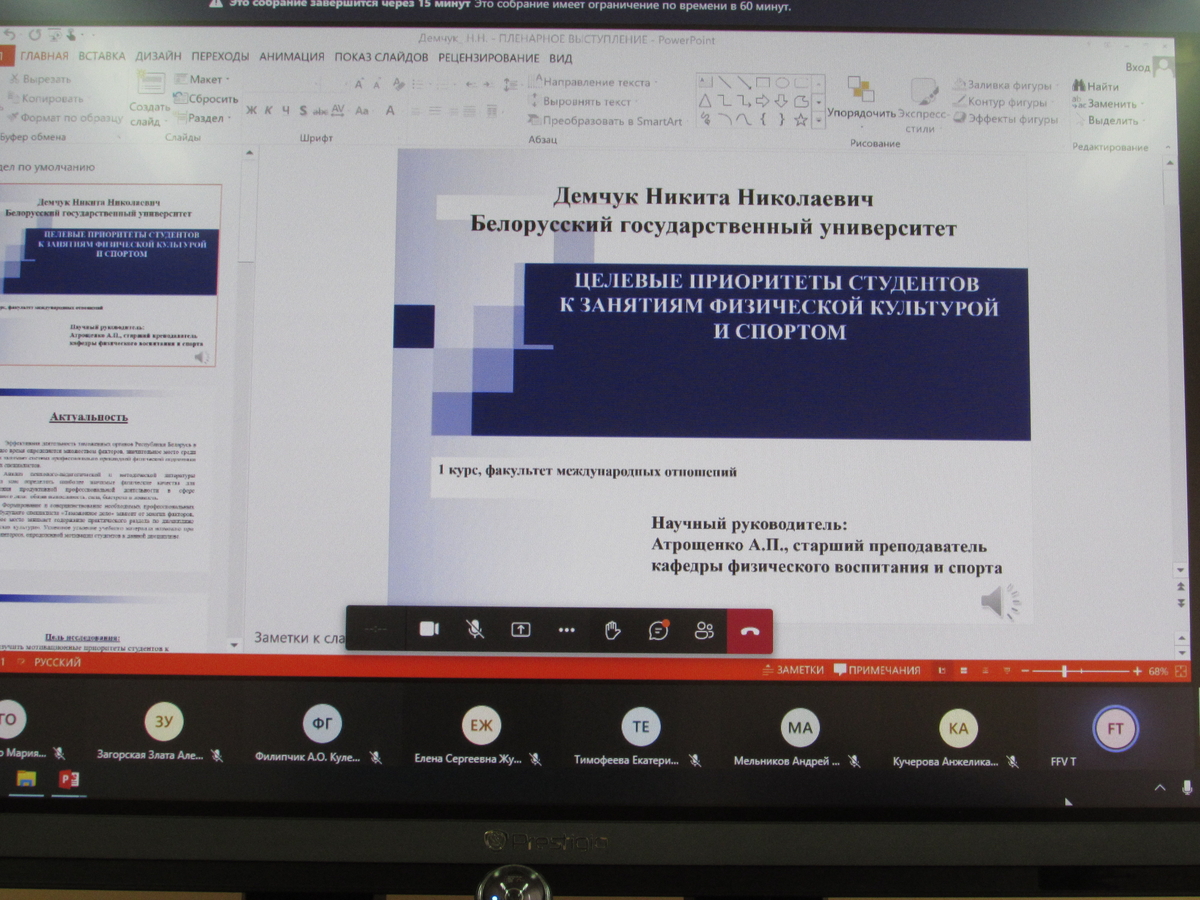Play the audio speaker icon on the slide
Image resolution: width=1200 pixels, height=900 pixels.
(1000, 602)
